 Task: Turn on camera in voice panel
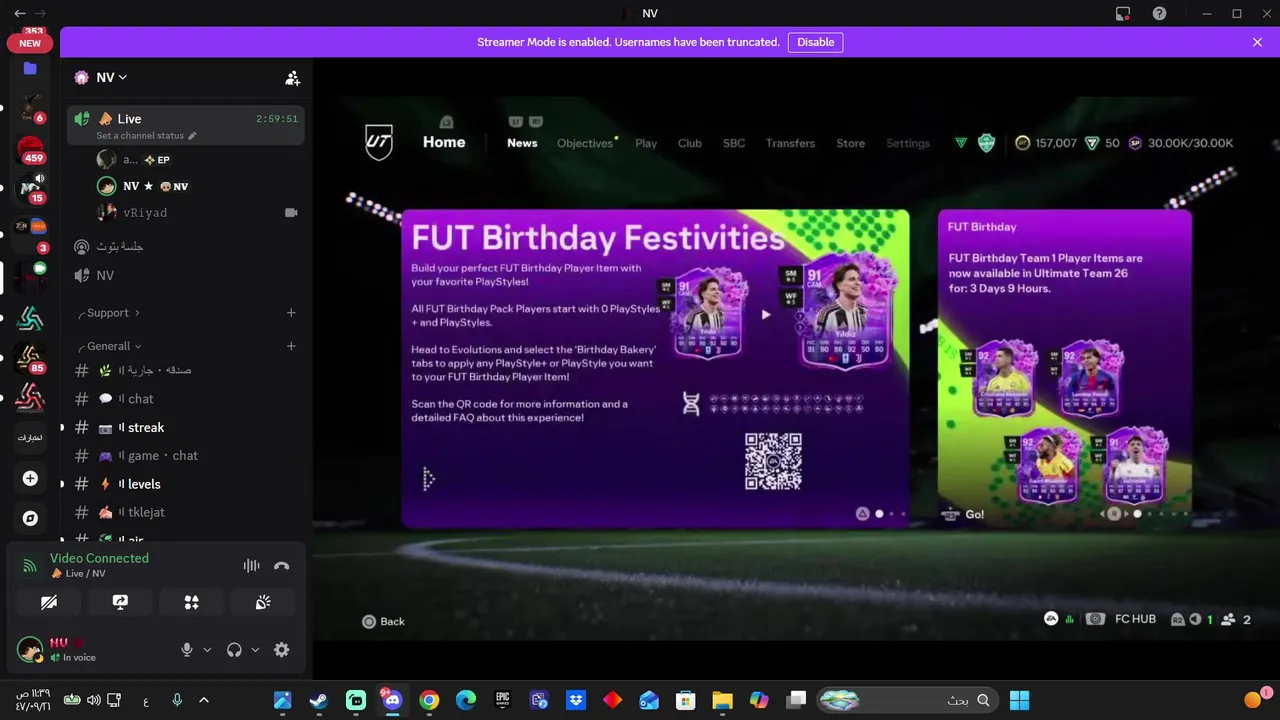click(x=48, y=602)
